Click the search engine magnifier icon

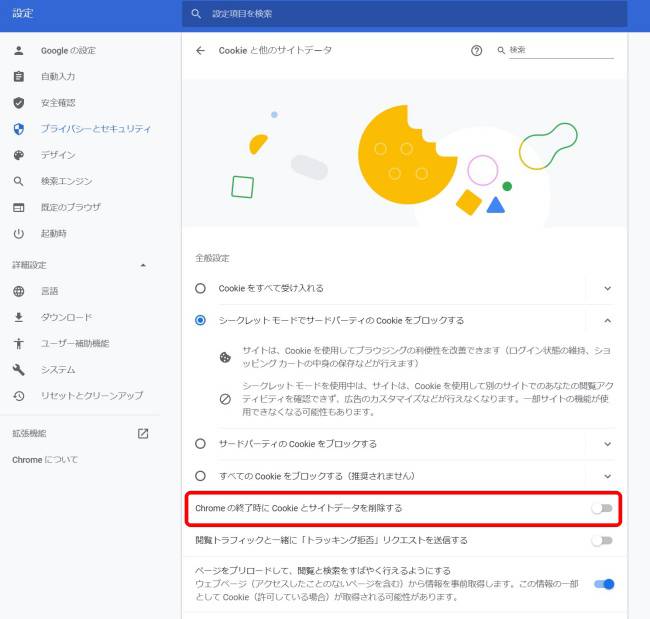click(x=19, y=181)
